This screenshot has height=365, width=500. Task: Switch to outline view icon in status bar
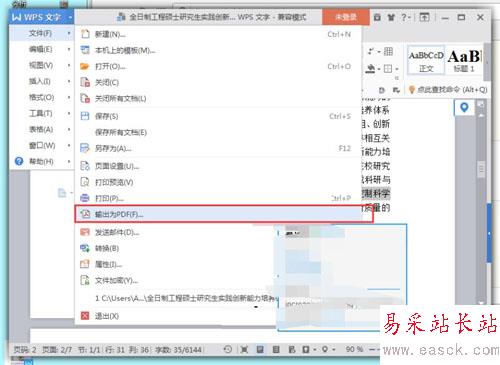pos(276,349)
